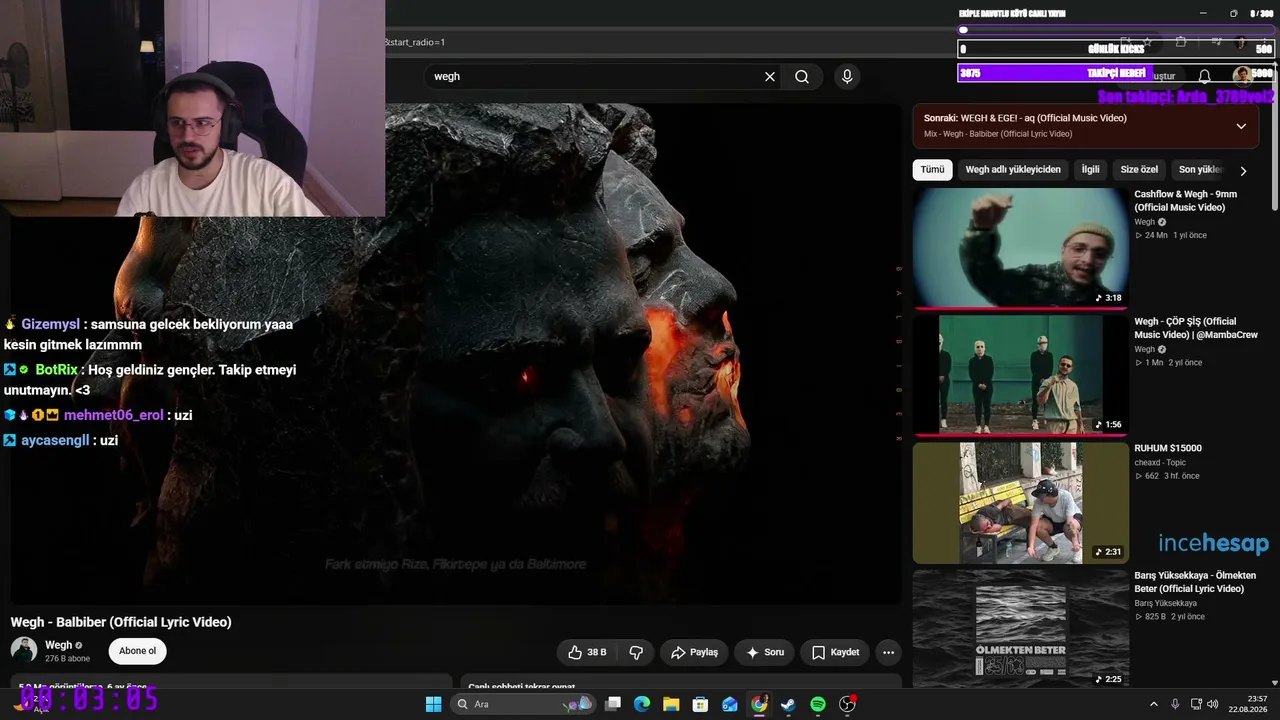Viewport: 1280px width, 720px height.
Task: Click the 'Cashflow & Wegh - 9mm' video title
Action: point(1185,201)
